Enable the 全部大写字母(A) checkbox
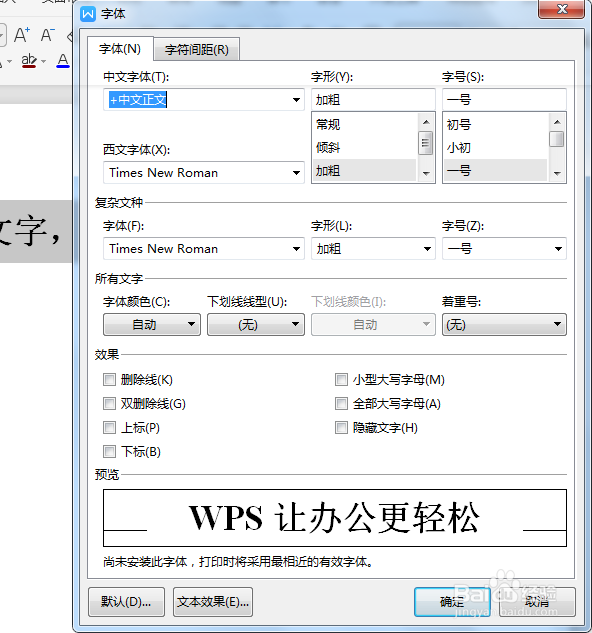This screenshot has width=592, height=633. tap(341, 404)
